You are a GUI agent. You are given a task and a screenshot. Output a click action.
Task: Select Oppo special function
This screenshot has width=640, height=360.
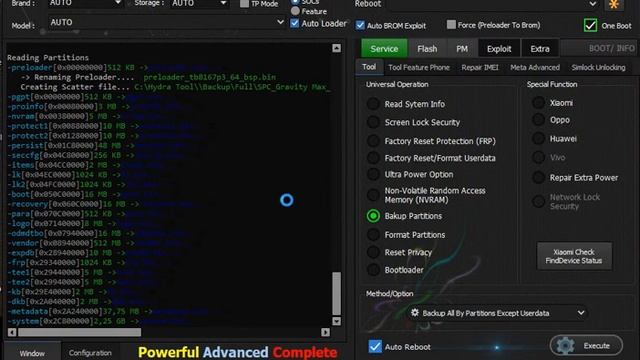point(538,120)
